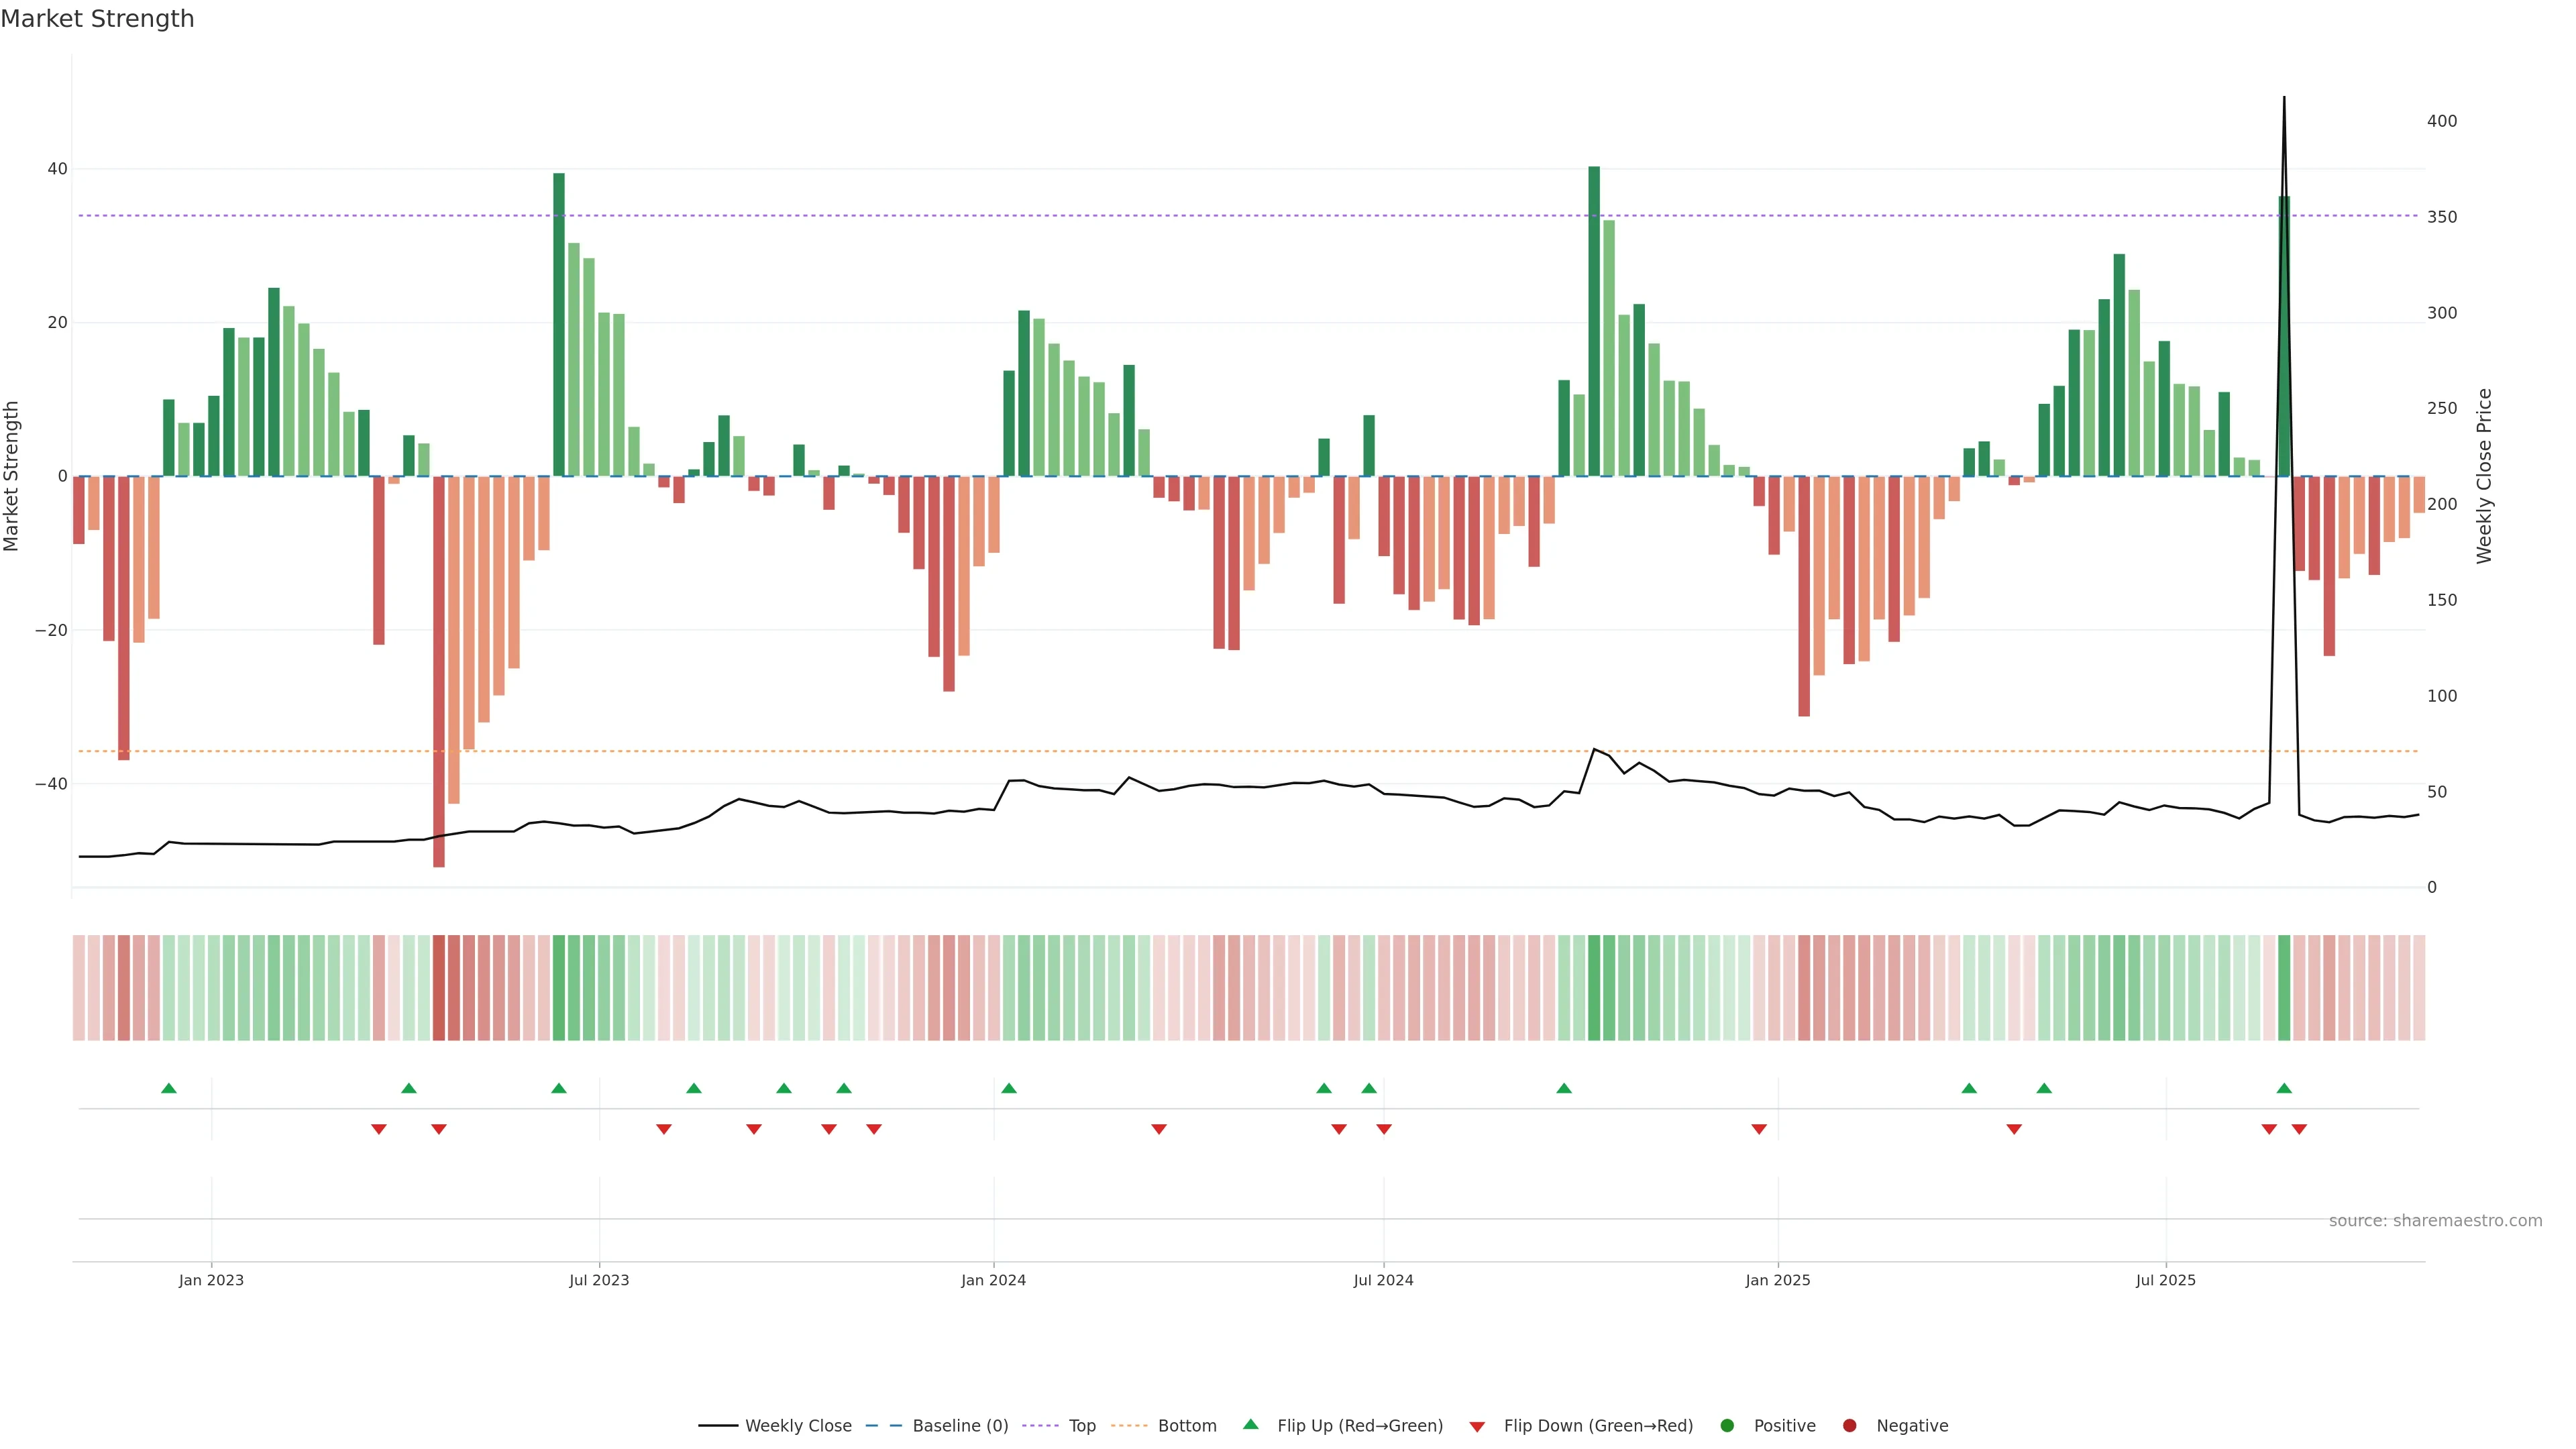Click the Flip Up green triangle legend icon

pos(1250,1424)
